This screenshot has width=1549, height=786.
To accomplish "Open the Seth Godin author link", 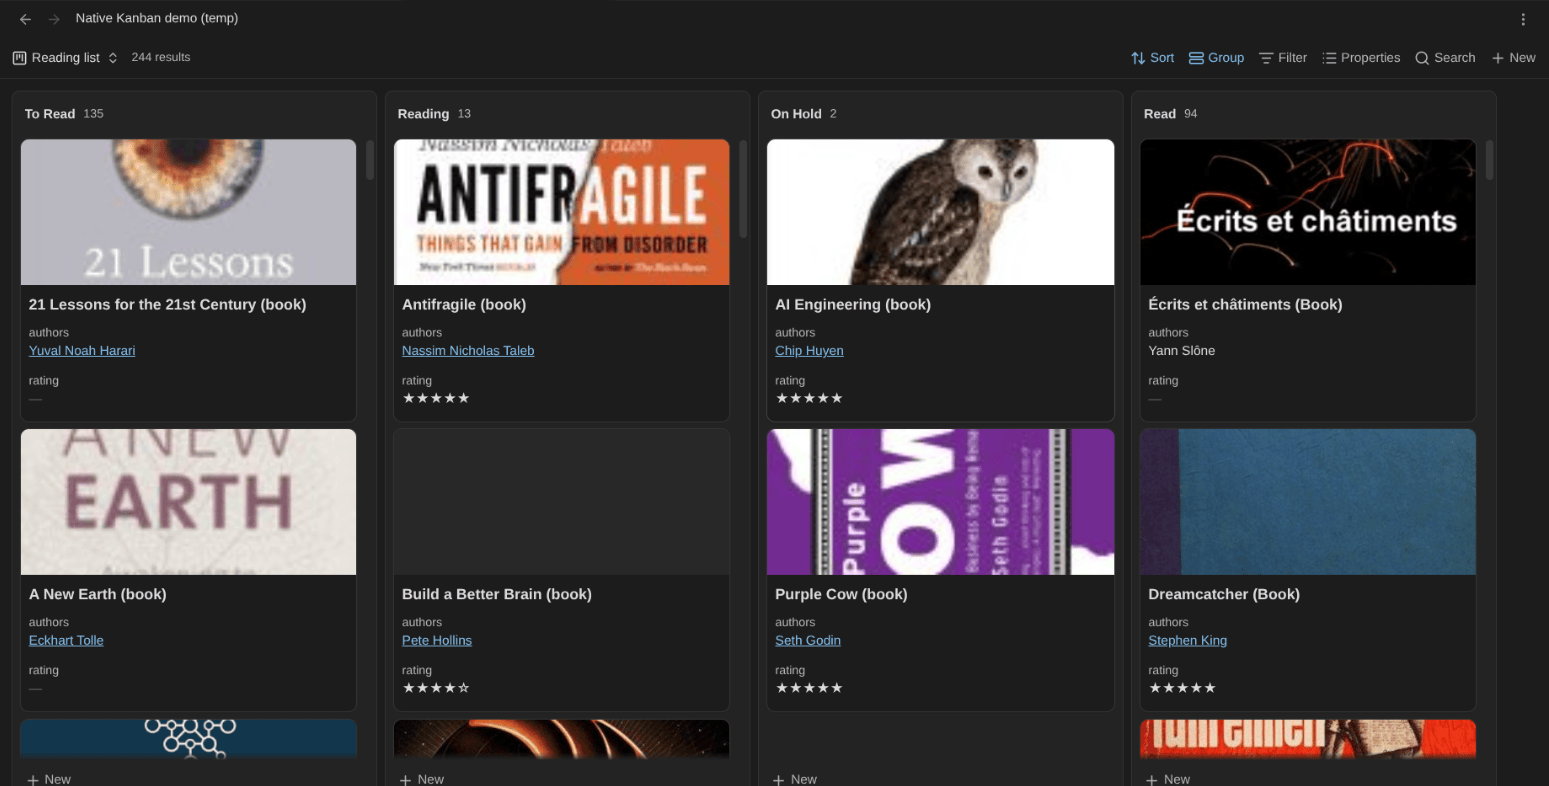I will click(808, 641).
